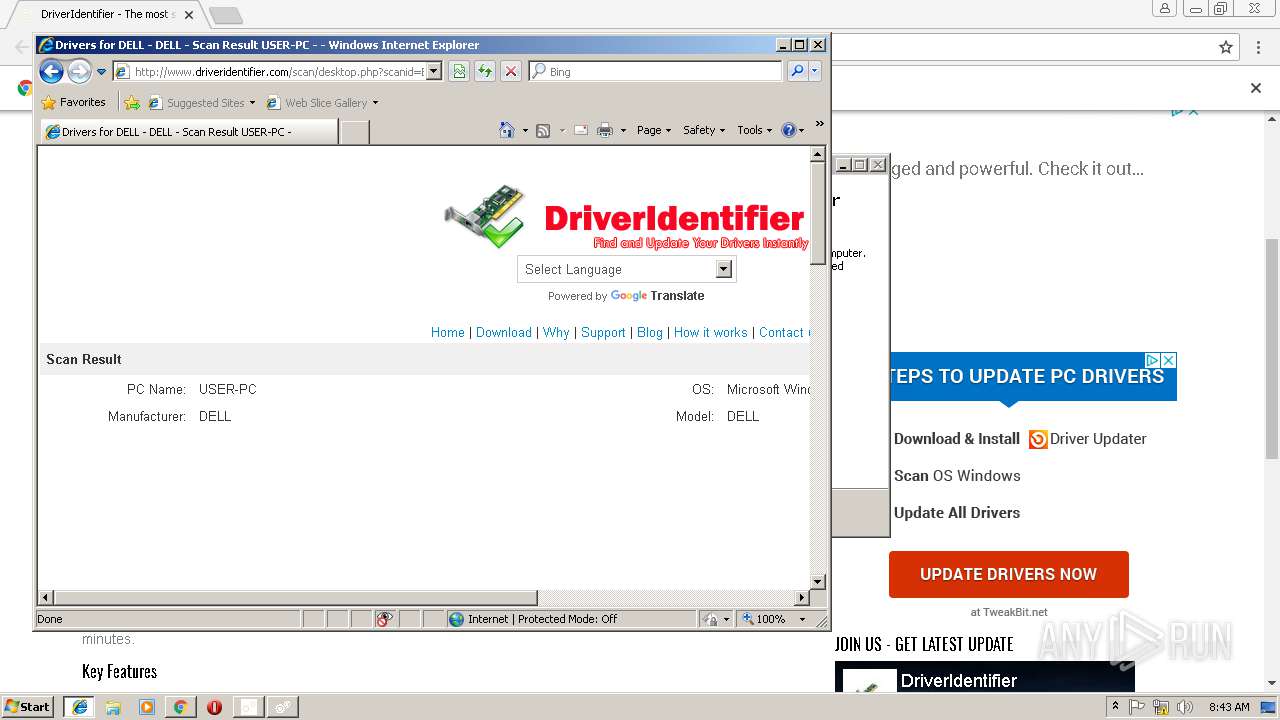This screenshot has width=1280, height=720.
Task: Click the Add to Favorites Bar icon
Action: click(132, 102)
